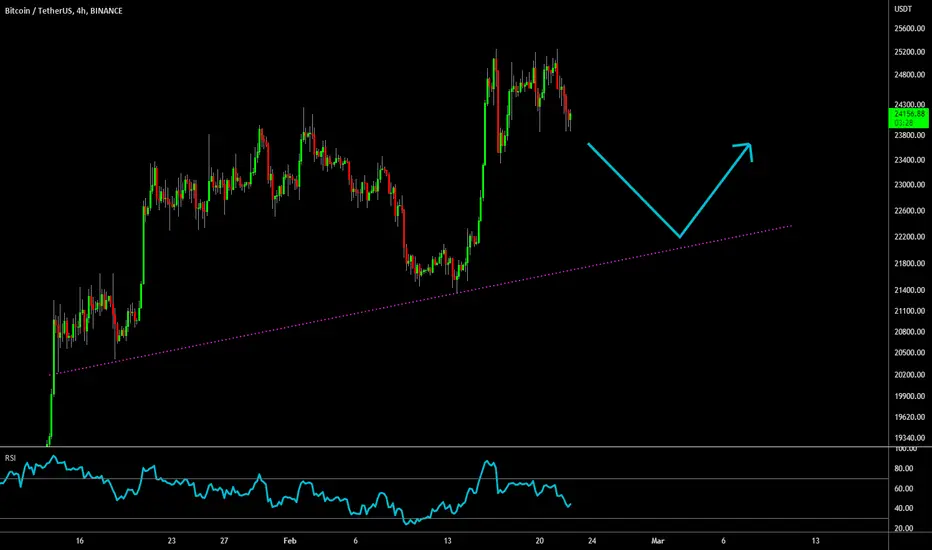Click the RSI 20.00 scale label
Screen dimensions: 932x550
[x=903, y=529]
